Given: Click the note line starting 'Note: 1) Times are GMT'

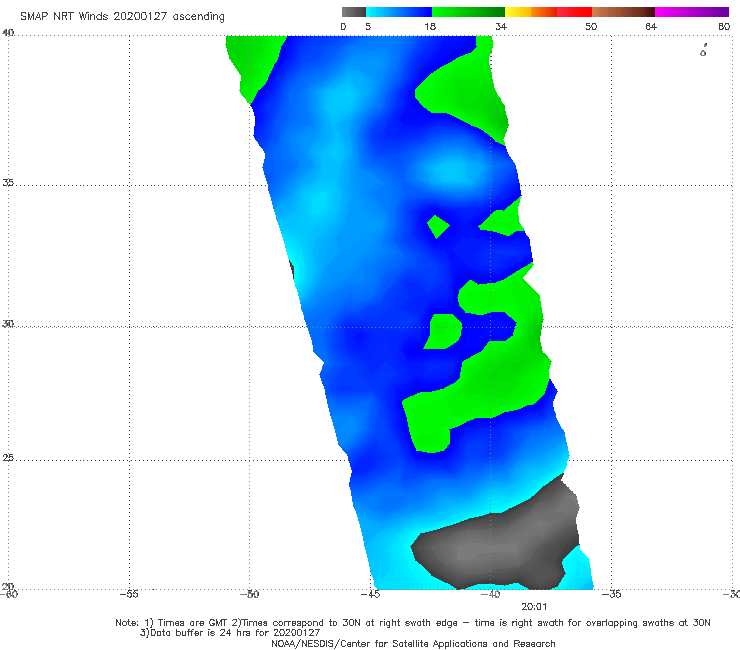Looking at the screenshot, I should pyautogui.click(x=412, y=623).
